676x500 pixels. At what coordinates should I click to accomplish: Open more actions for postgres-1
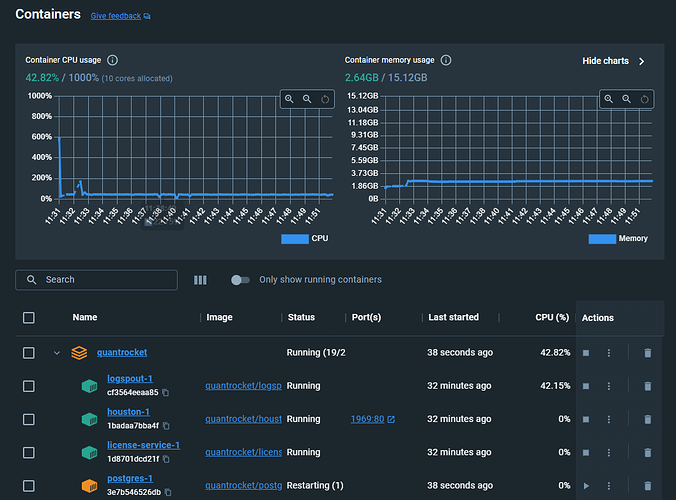(609, 486)
